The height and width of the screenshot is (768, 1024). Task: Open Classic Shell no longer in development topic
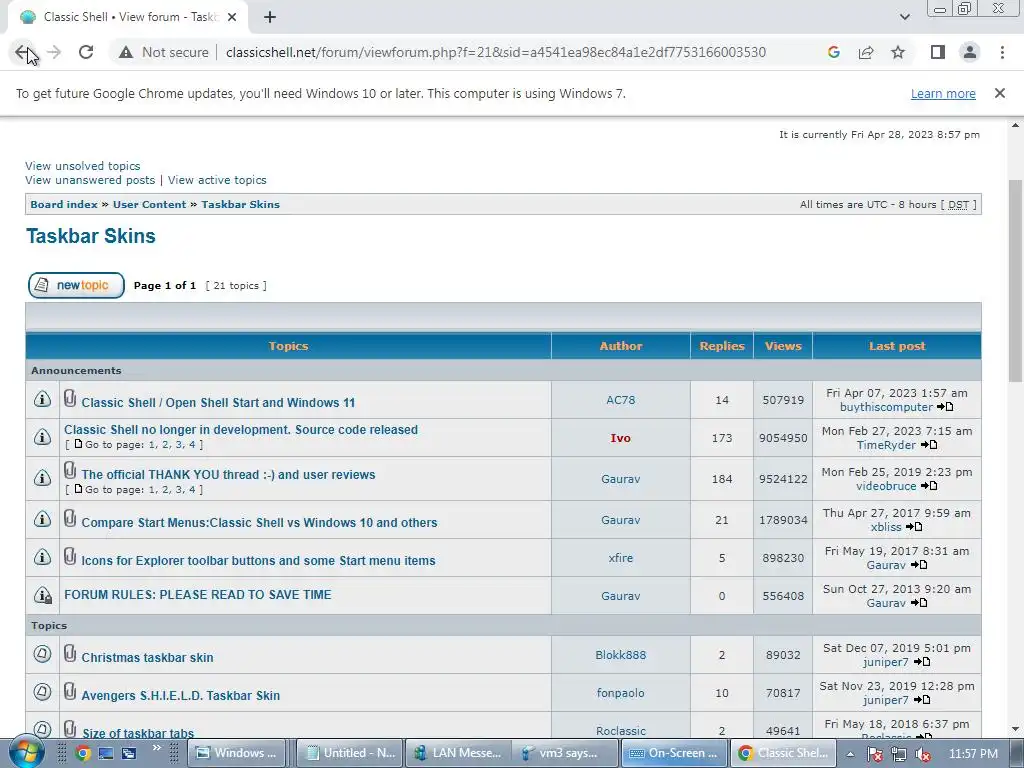point(241,430)
